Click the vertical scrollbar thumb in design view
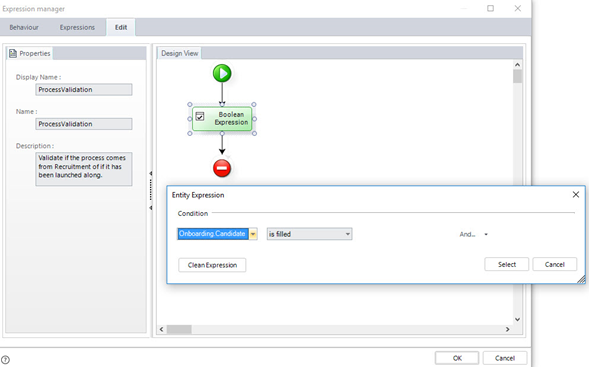This screenshot has height=367, width=589. pyautogui.click(x=517, y=76)
